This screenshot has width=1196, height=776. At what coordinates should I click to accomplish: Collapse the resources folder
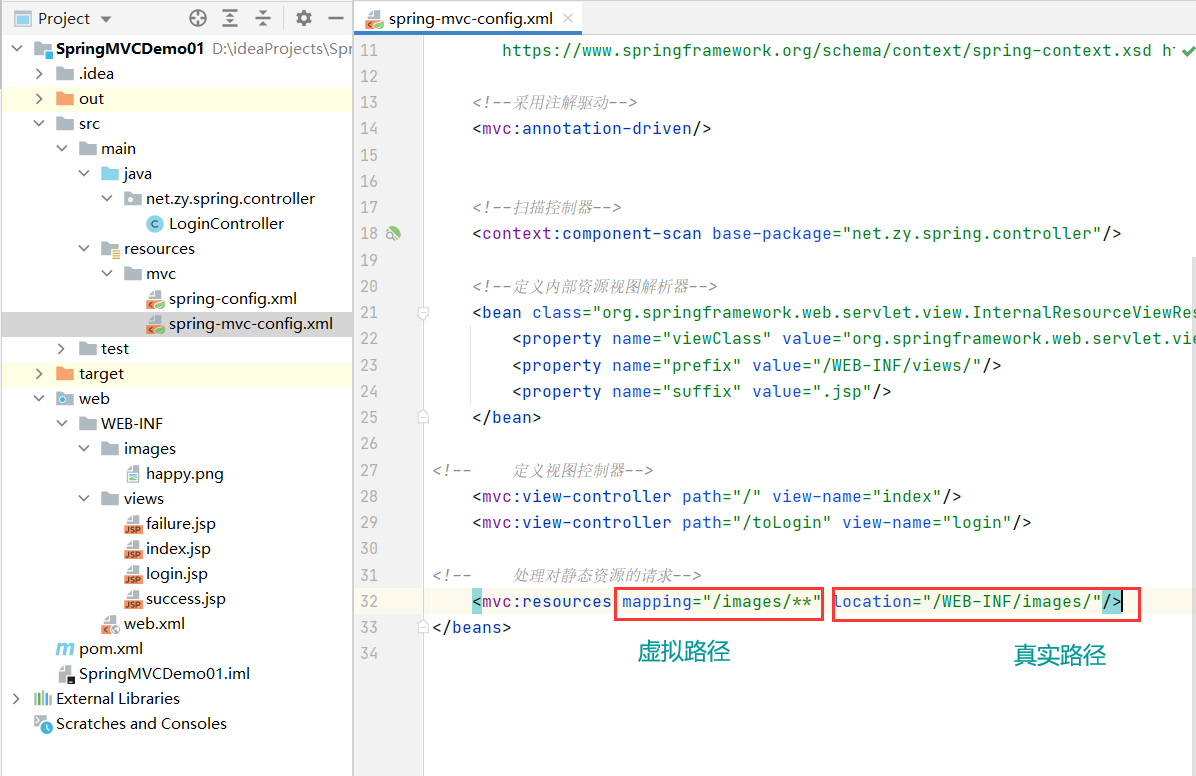click(84, 249)
